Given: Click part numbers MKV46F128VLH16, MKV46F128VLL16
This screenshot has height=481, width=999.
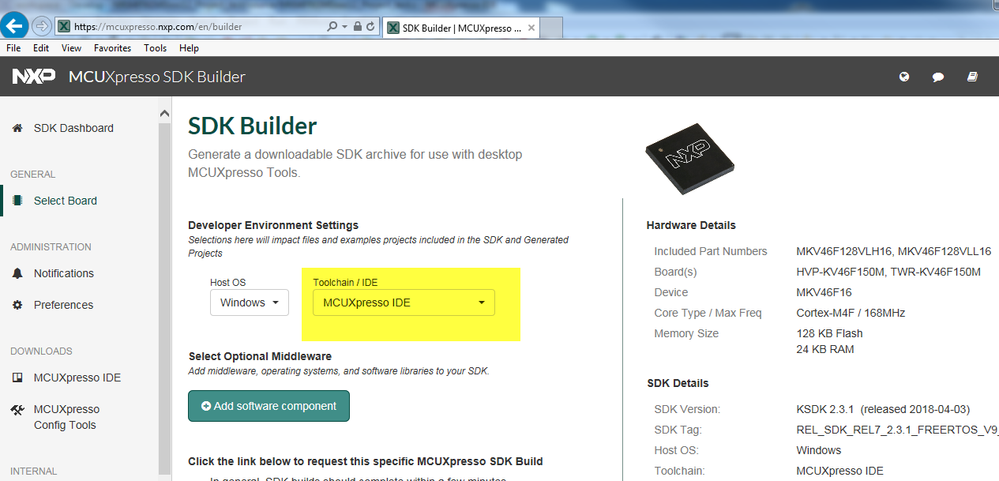Looking at the screenshot, I should click(893, 252).
